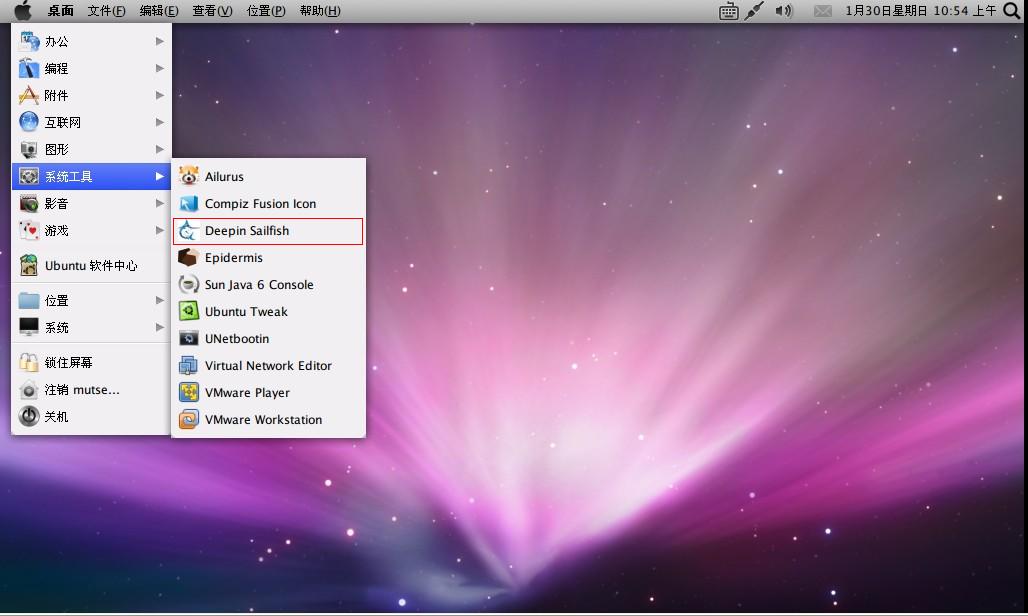Click the 锁住屏幕 padlock icon
Viewport: 1028px width, 616px height.
29,362
